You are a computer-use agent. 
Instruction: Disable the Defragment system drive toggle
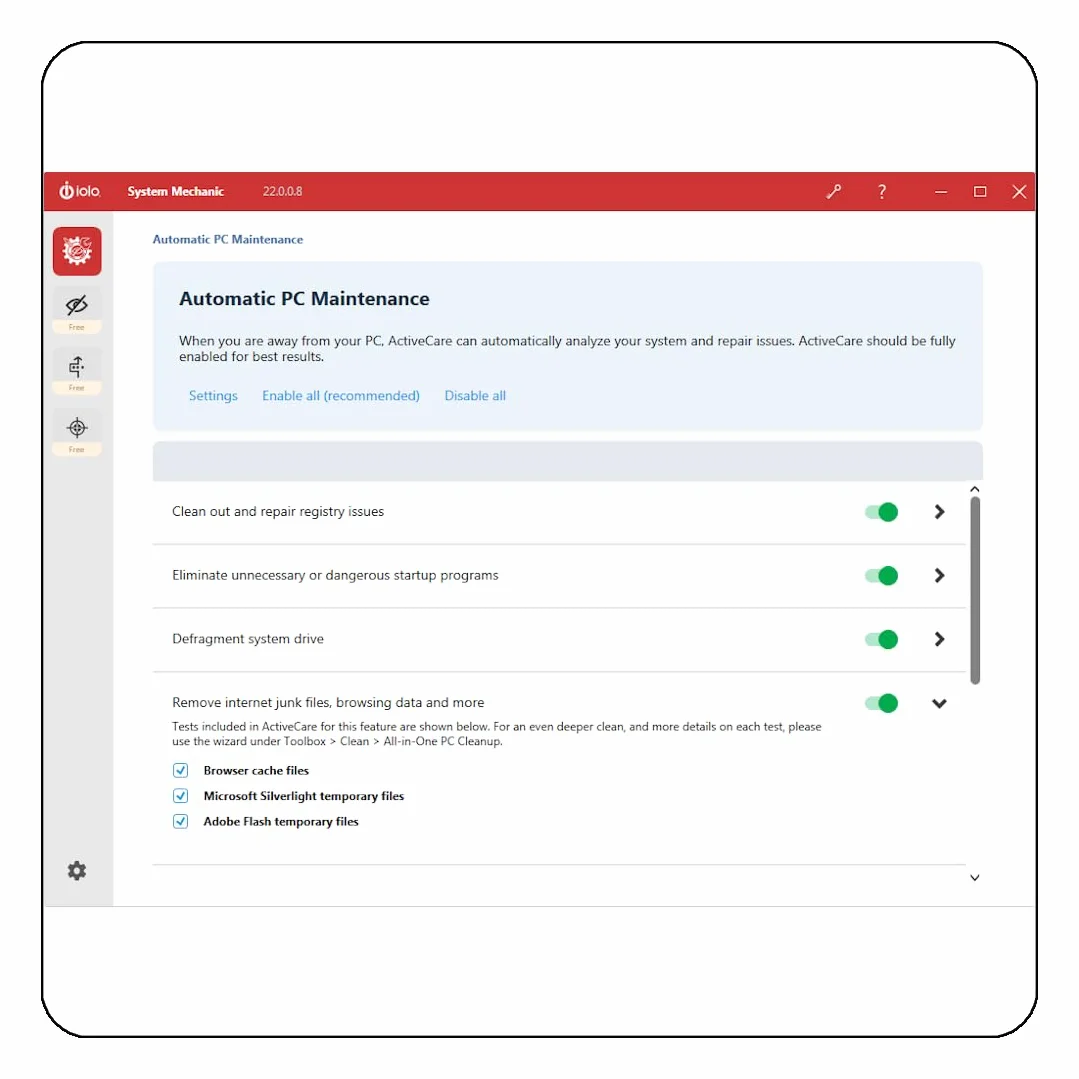(x=882, y=639)
